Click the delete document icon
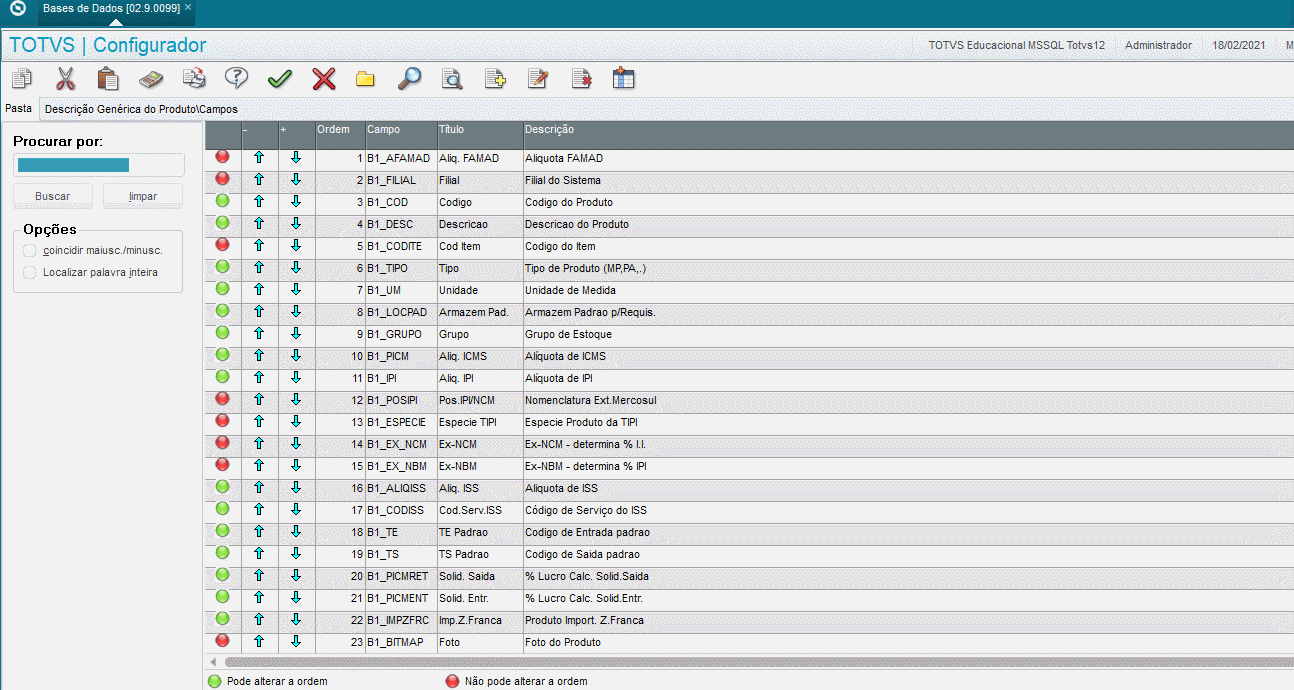Image resolution: width=1294 pixels, height=690 pixels. 581,79
